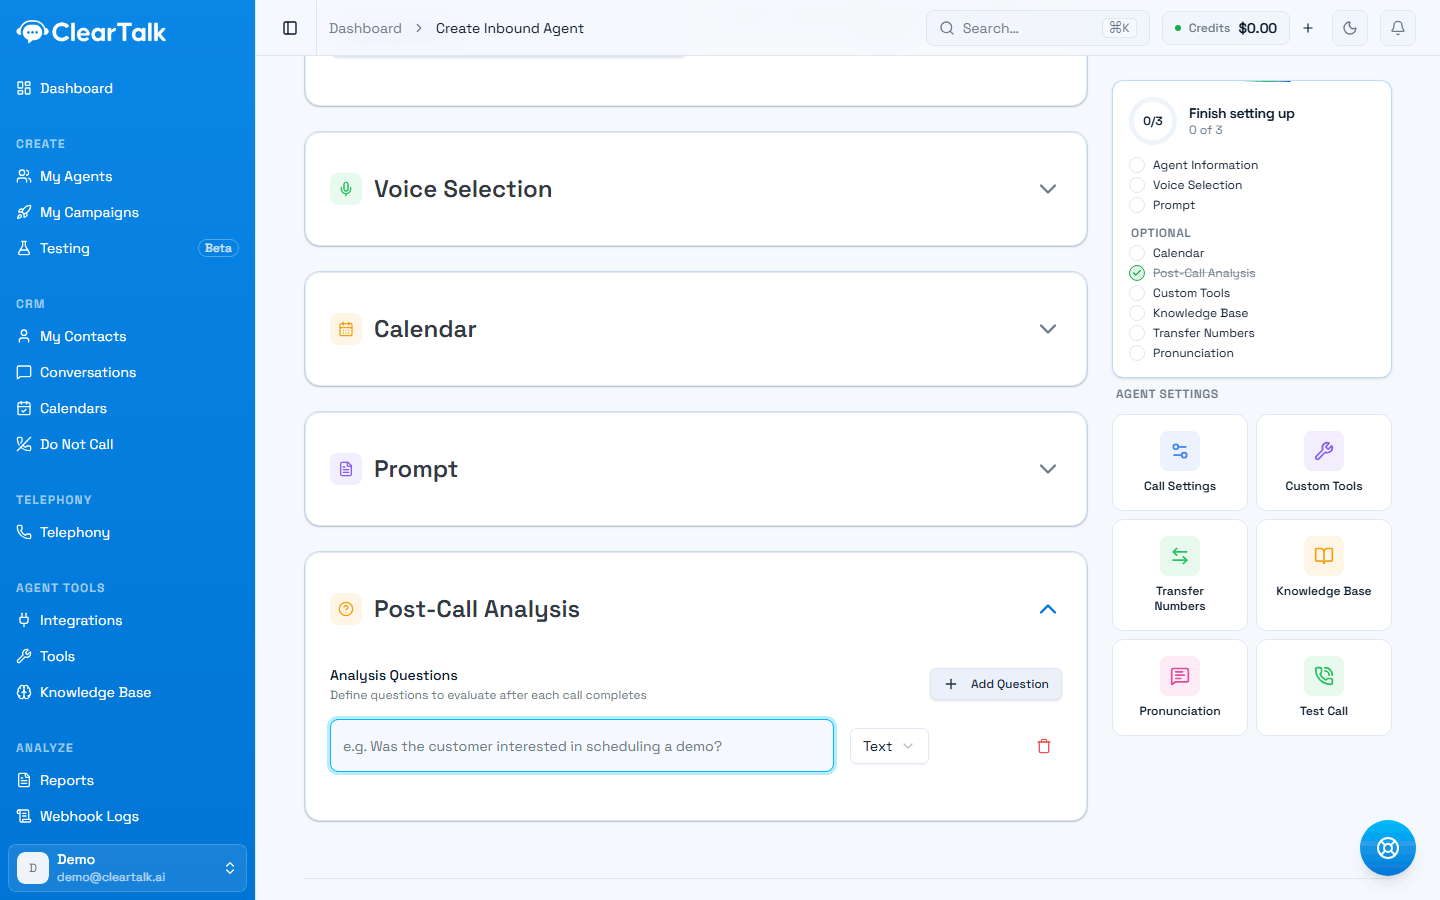Open Testing Beta in sidebar

point(127,248)
